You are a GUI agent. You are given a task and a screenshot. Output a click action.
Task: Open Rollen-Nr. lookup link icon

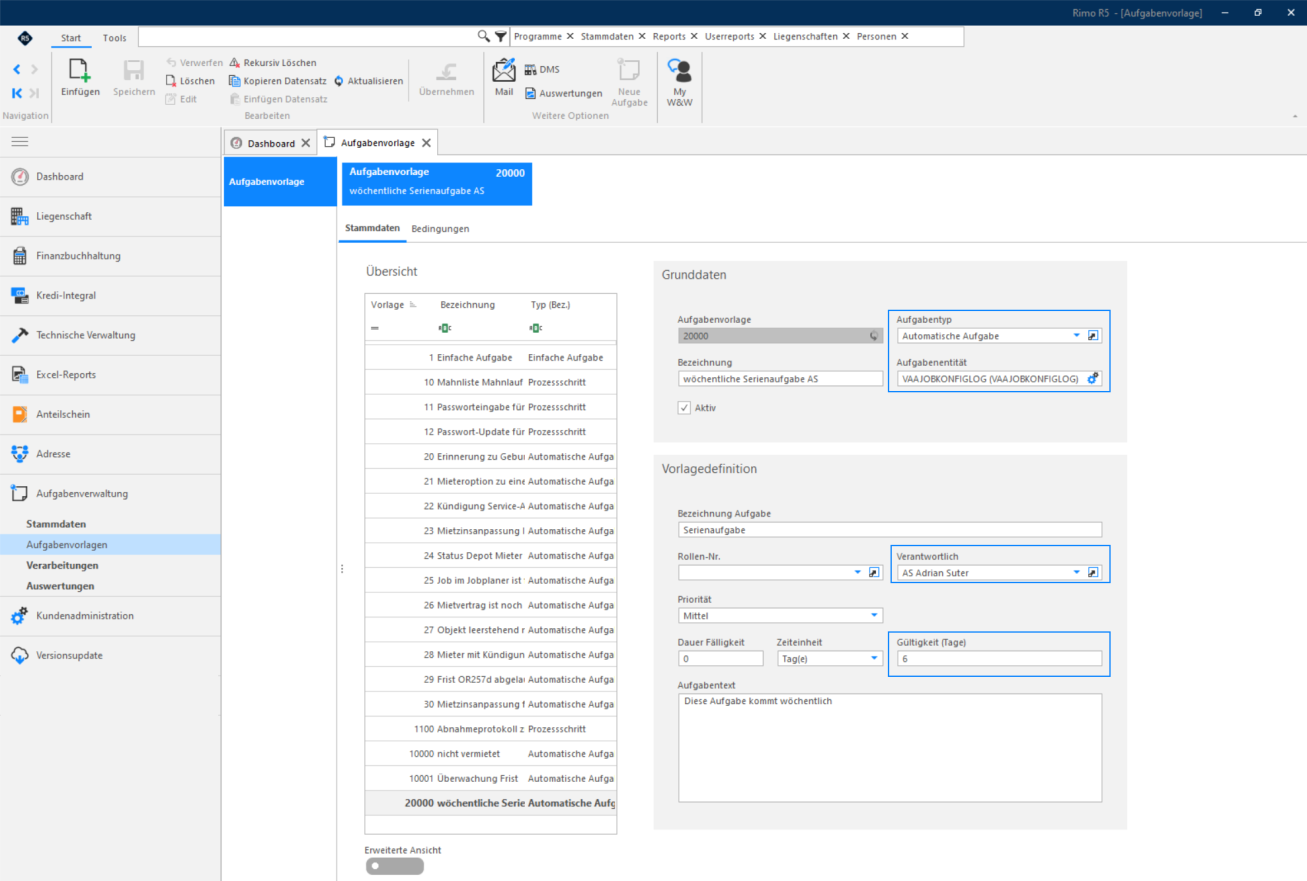tap(874, 573)
